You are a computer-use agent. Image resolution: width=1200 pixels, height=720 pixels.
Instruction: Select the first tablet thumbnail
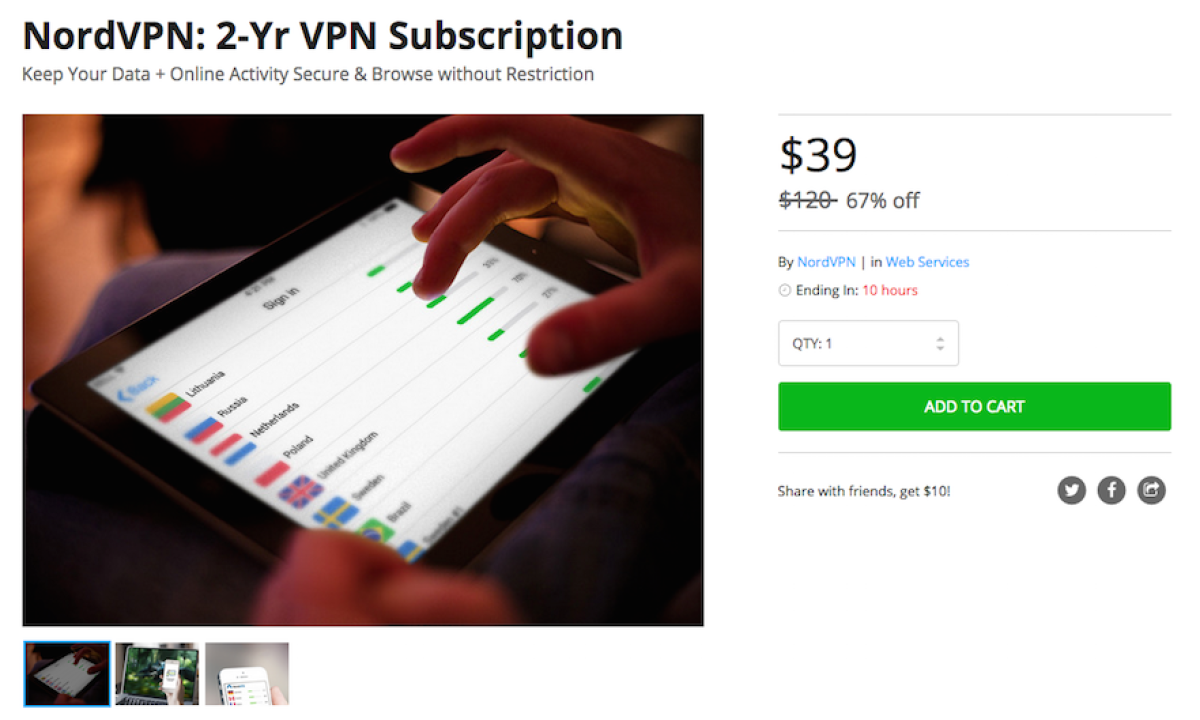pos(66,674)
